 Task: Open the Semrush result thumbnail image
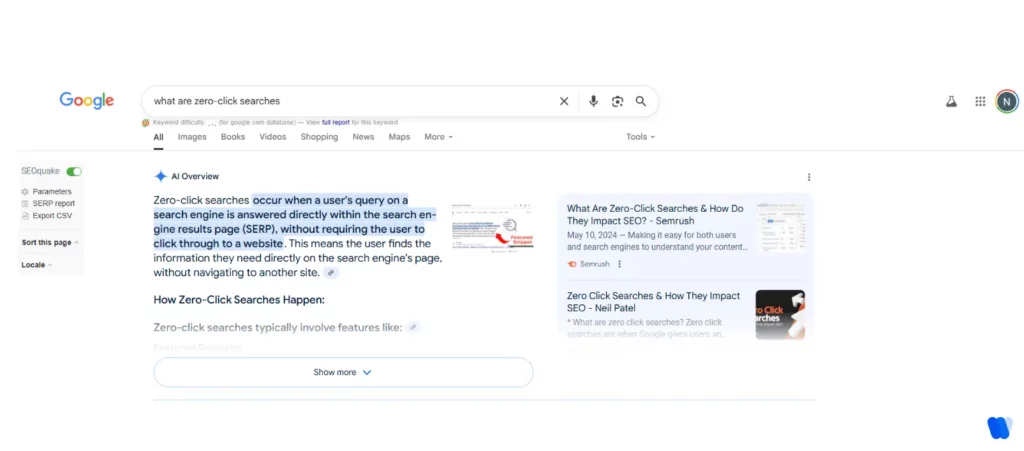[x=780, y=227]
